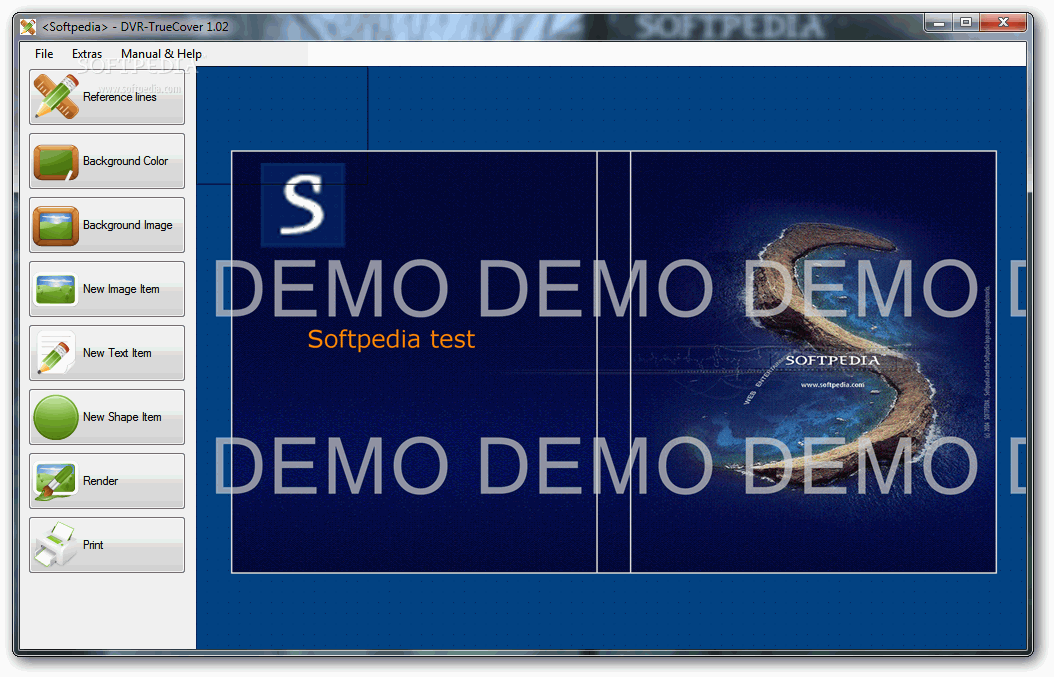Close the DVR-TrueCover window

click(x=1003, y=23)
